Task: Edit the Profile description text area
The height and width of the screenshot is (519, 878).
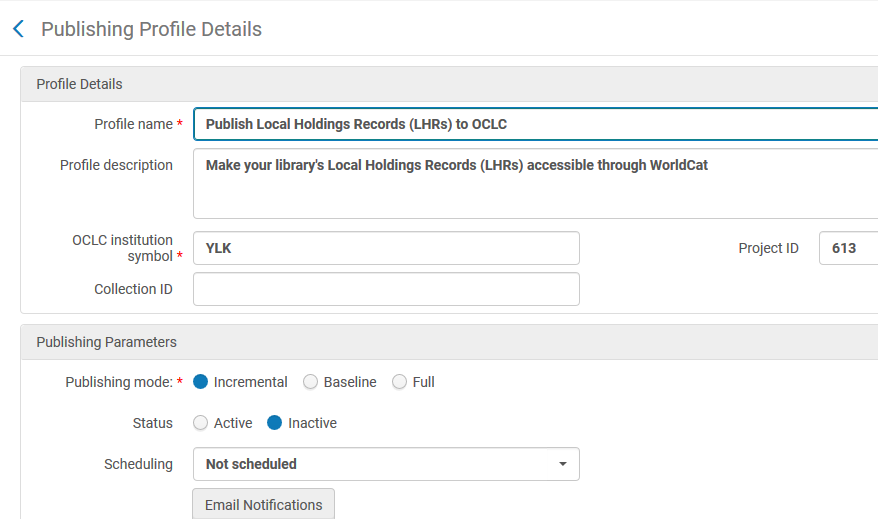Action: 535,184
